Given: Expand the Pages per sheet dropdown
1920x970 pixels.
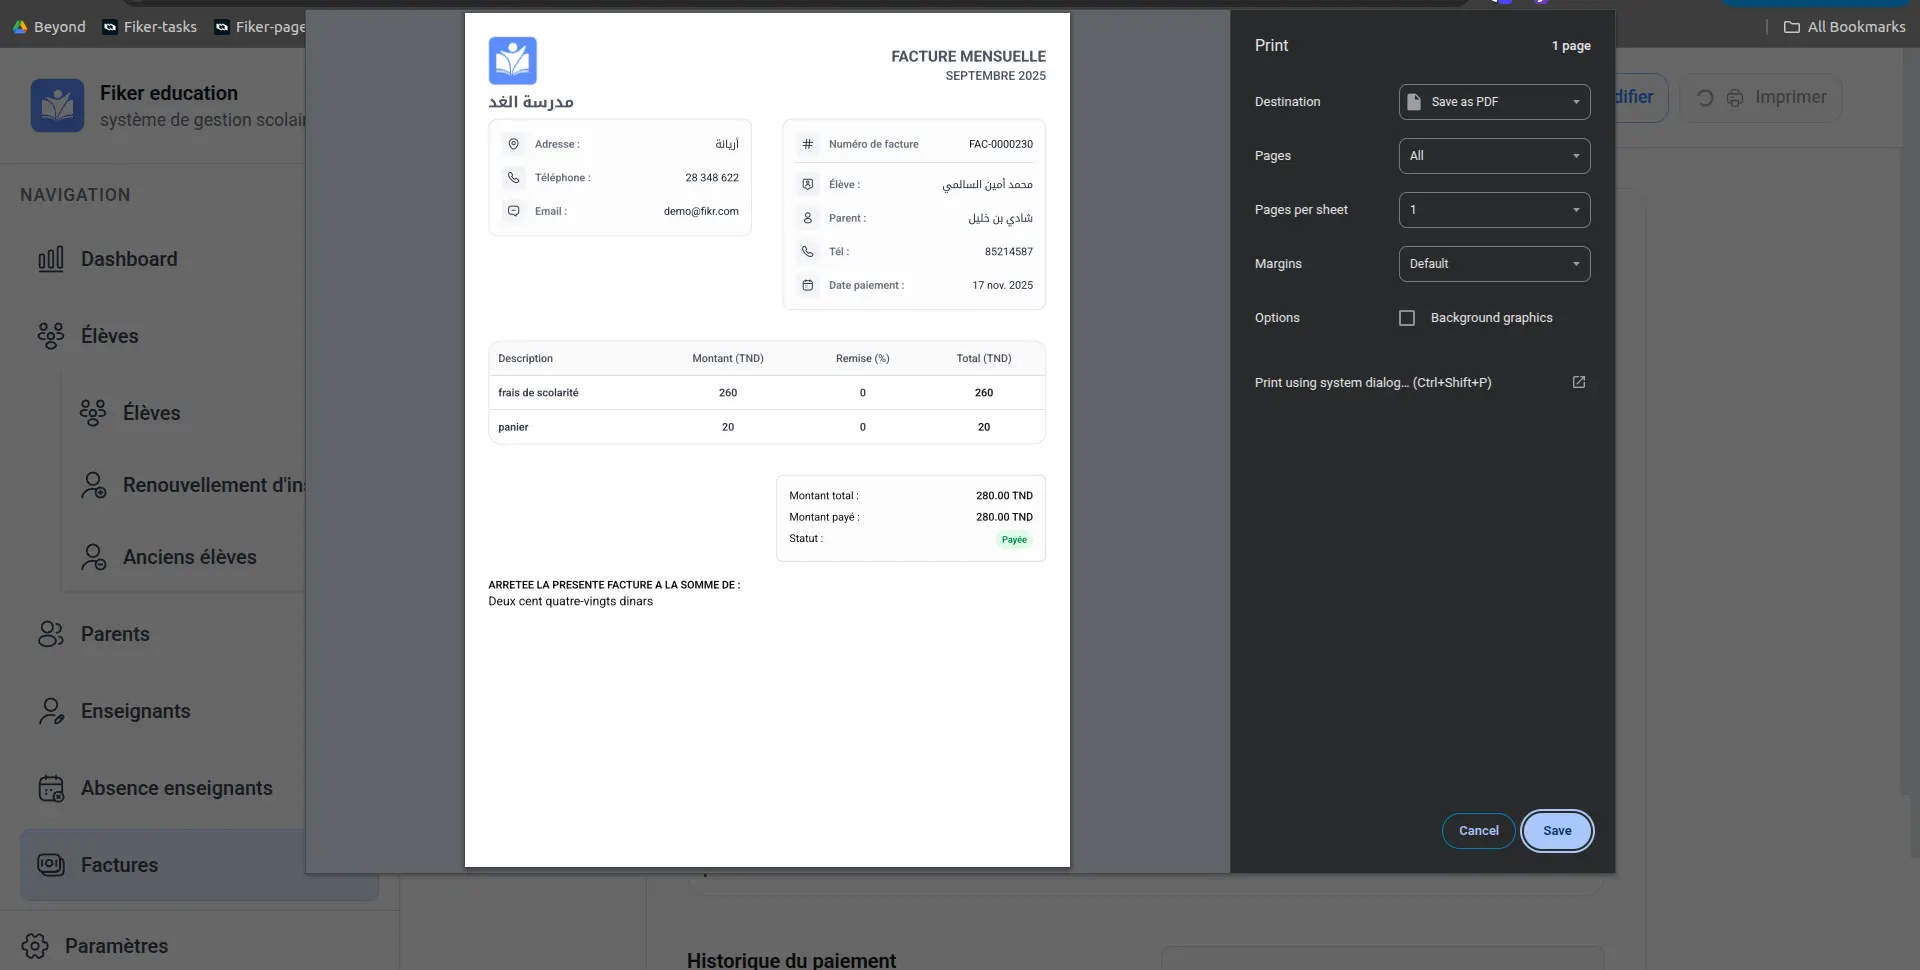Looking at the screenshot, I should [x=1494, y=210].
